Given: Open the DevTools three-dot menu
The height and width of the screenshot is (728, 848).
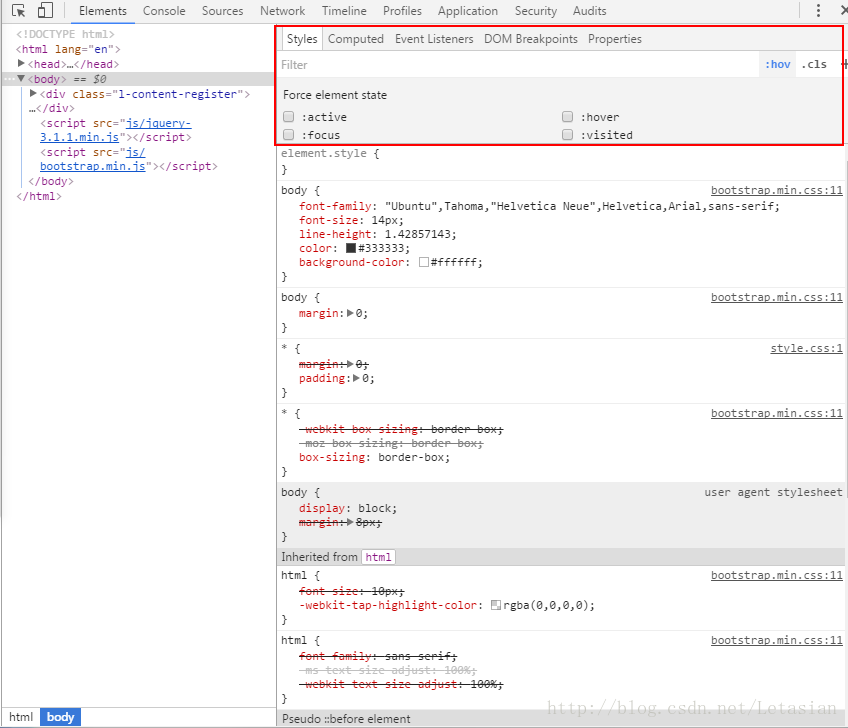Looking at the screenshot, I should point(818,11).
